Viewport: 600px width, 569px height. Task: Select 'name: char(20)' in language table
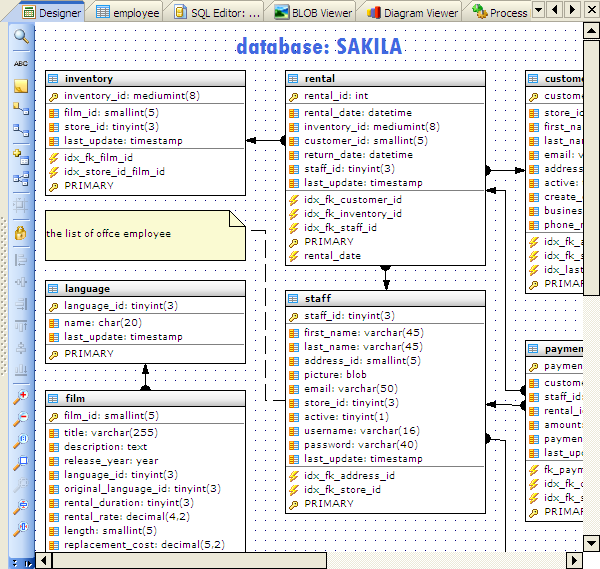(103, 323)
